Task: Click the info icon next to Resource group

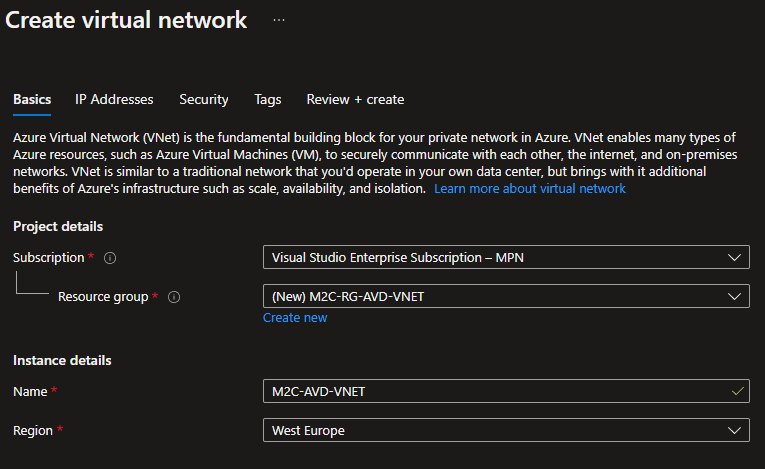Action: point(174,297)
